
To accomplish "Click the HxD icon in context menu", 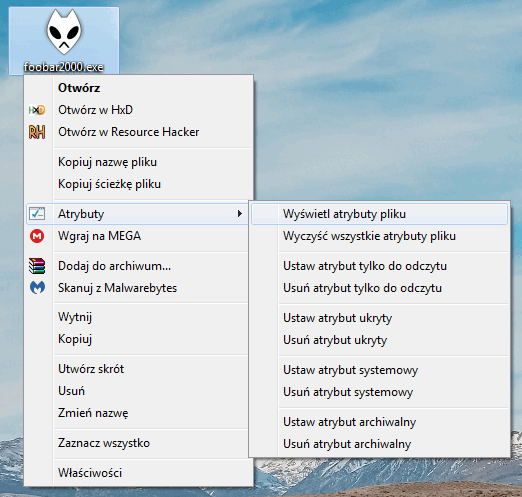I will tap(37, 110).
